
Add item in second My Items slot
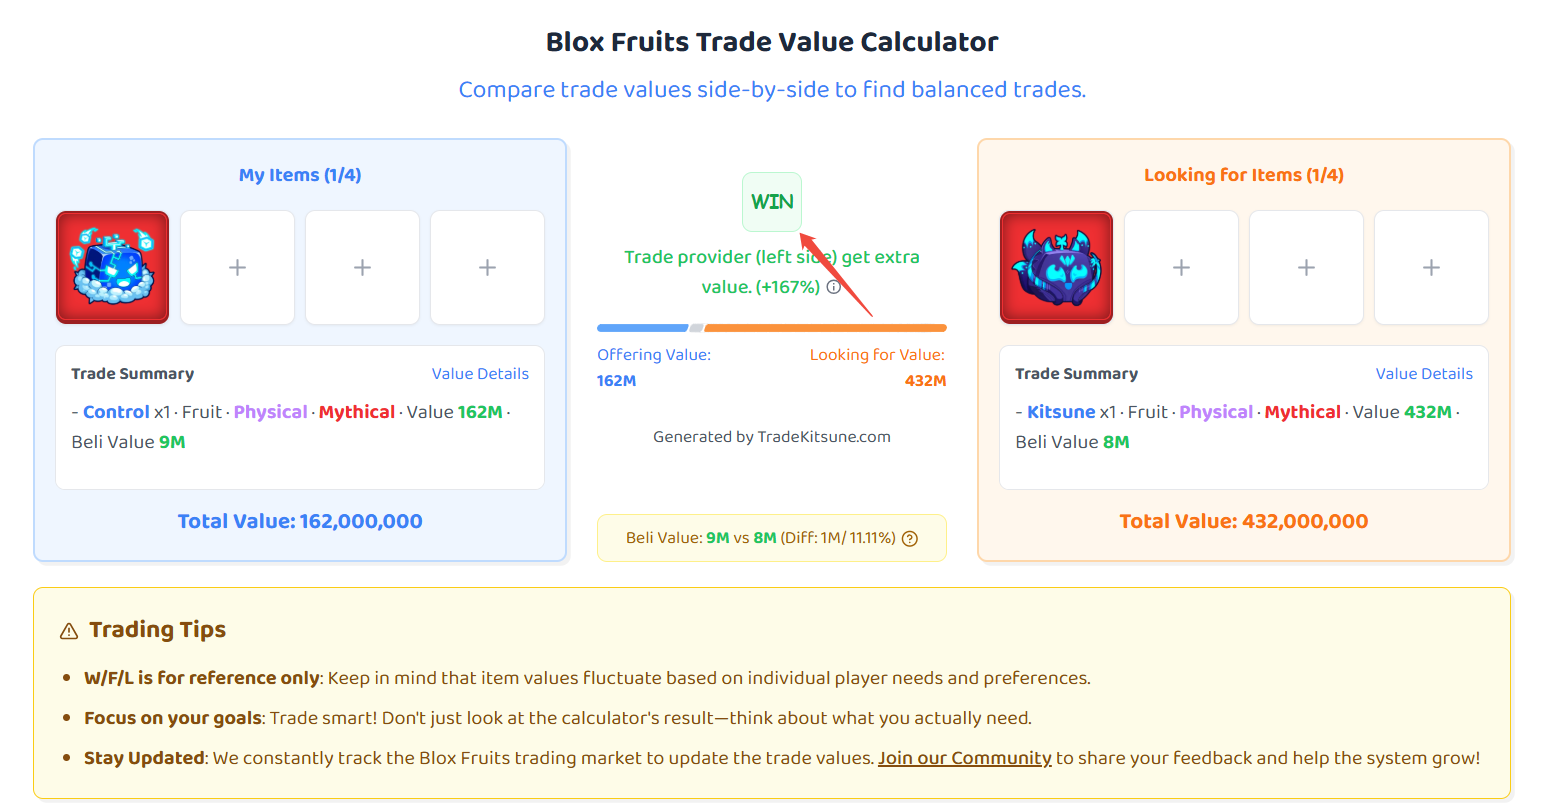(x=237, y=267)
